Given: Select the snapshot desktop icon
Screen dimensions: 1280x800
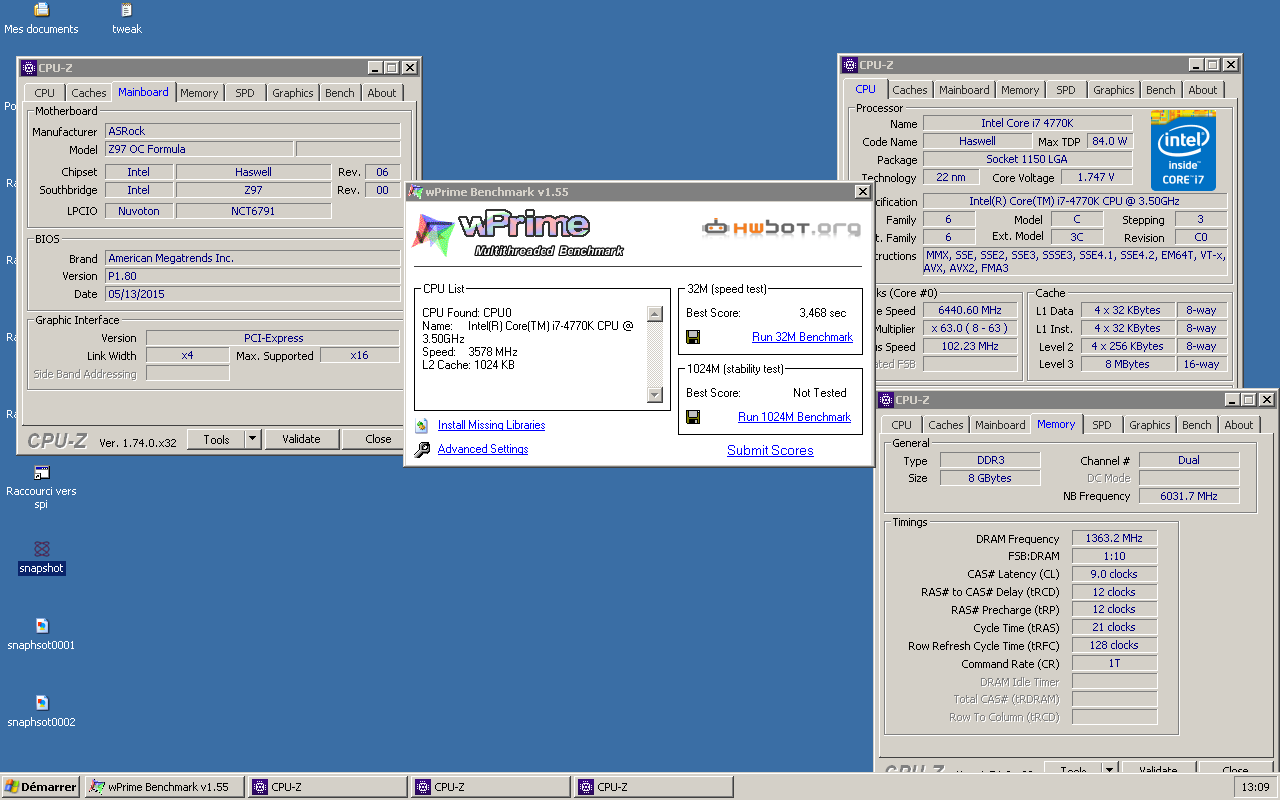Looking at the screenshot, I should (41, 549).
